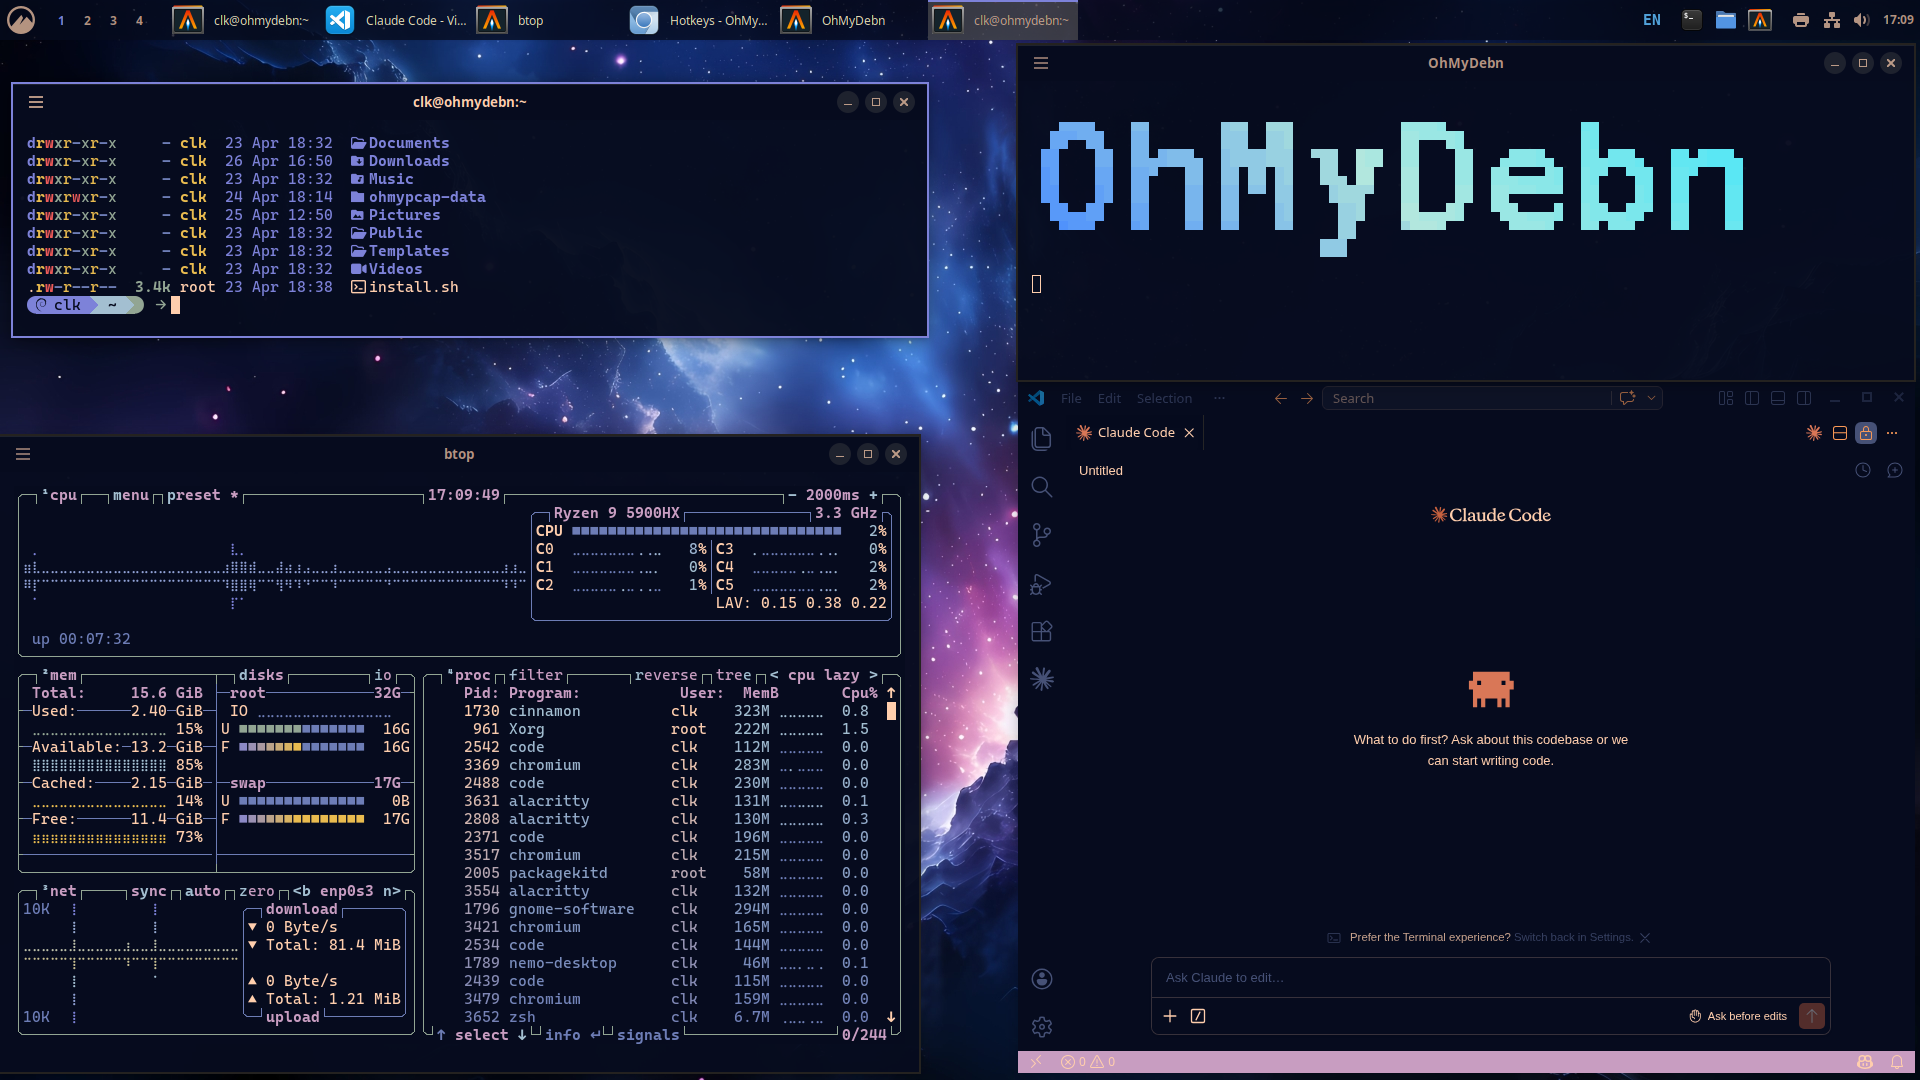Toggle the lock editor group icon
The width and height of the screenshot is (1920, 1080).
tap(1866, 433)
